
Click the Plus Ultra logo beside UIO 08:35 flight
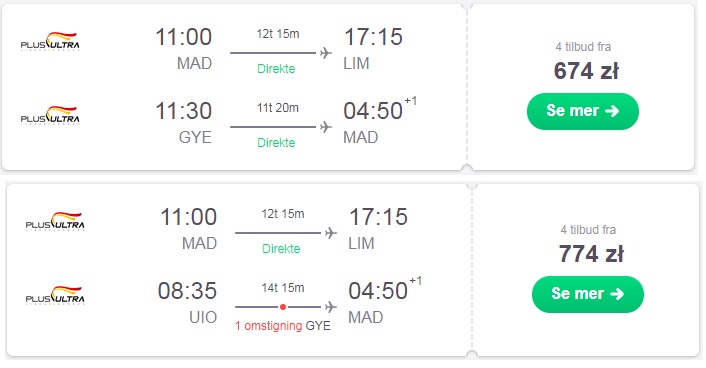(x=55, y=295)
